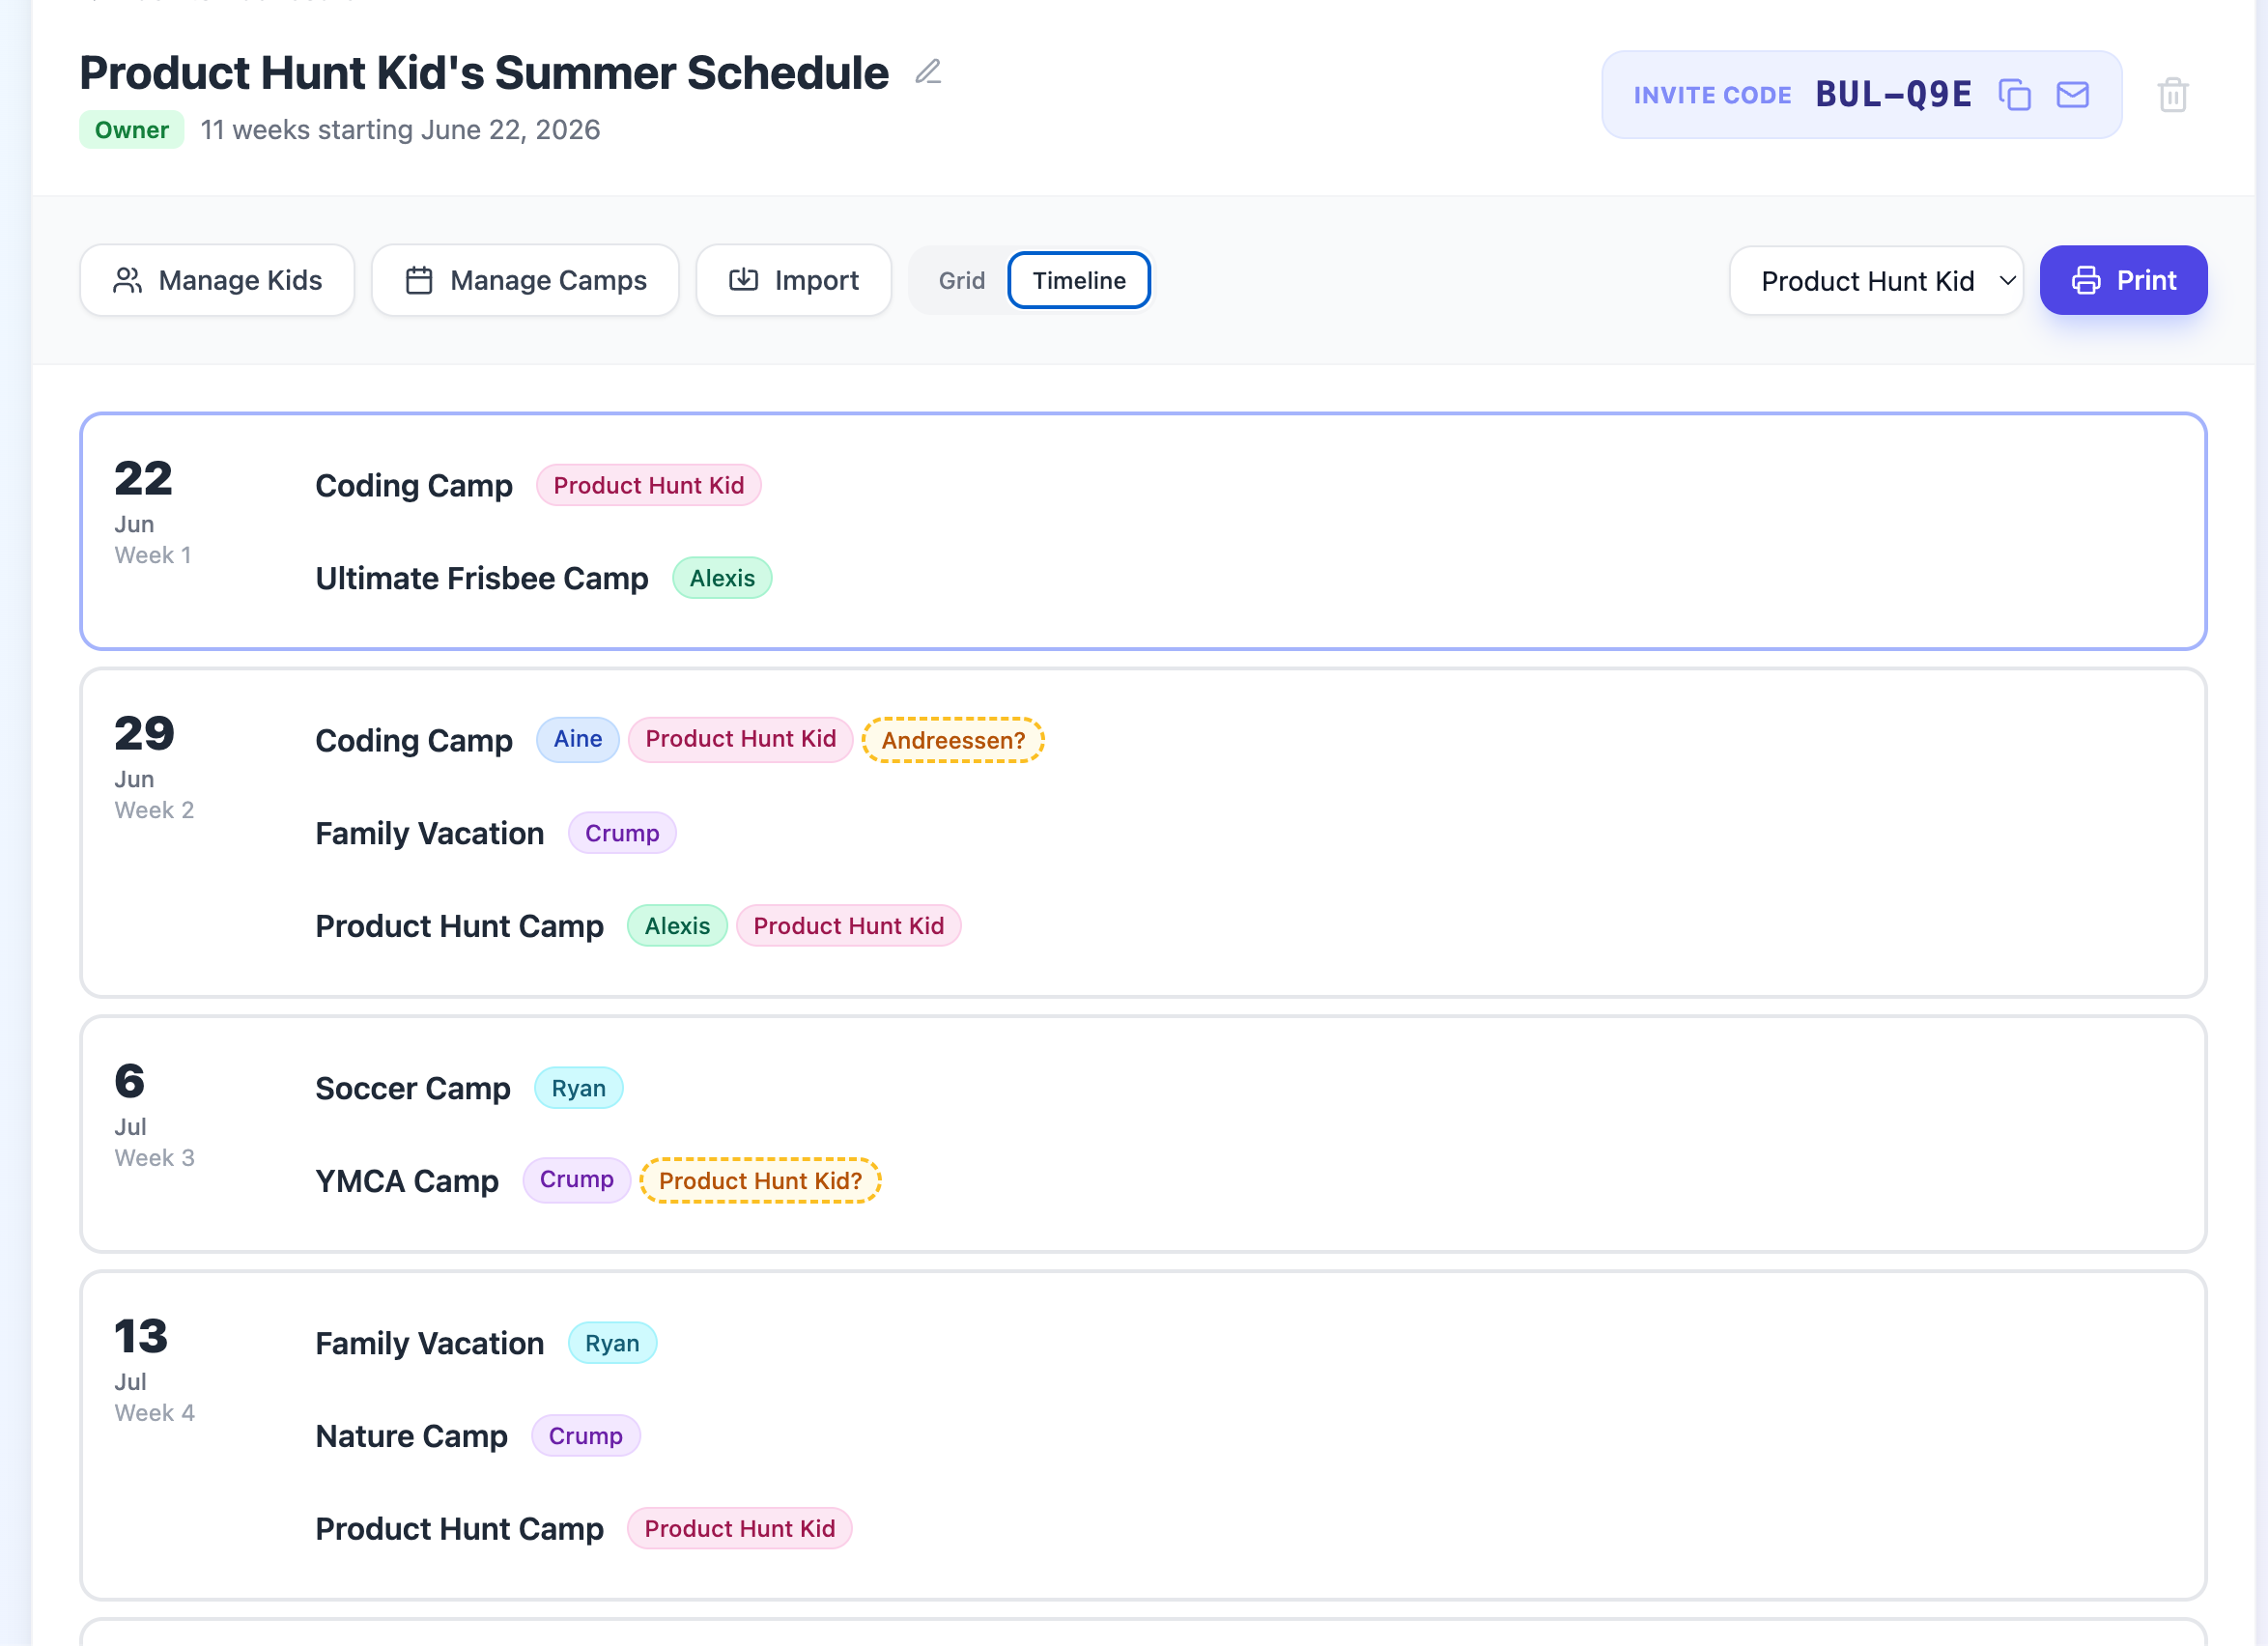Click the Alexis tag on Ultimate Frisbee Camp
Viewport: 2268px width, 1646px height.
722,577
